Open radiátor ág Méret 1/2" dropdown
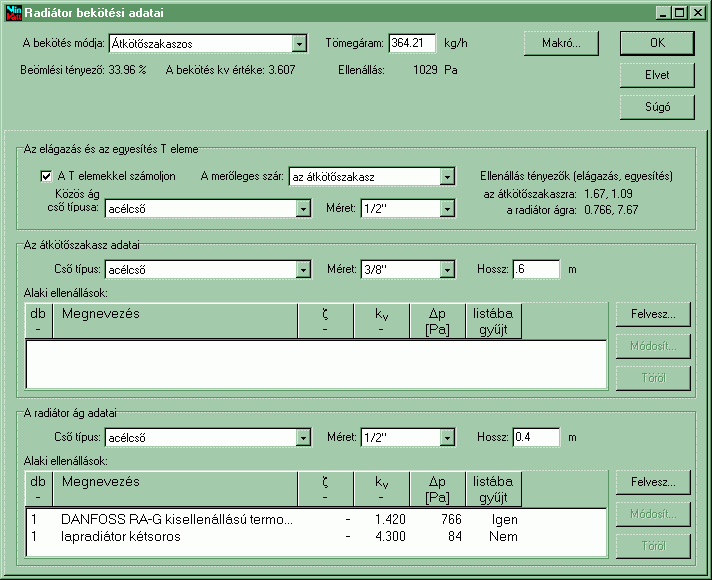Screen dimensions: 712x580 [x=447, y=438]
